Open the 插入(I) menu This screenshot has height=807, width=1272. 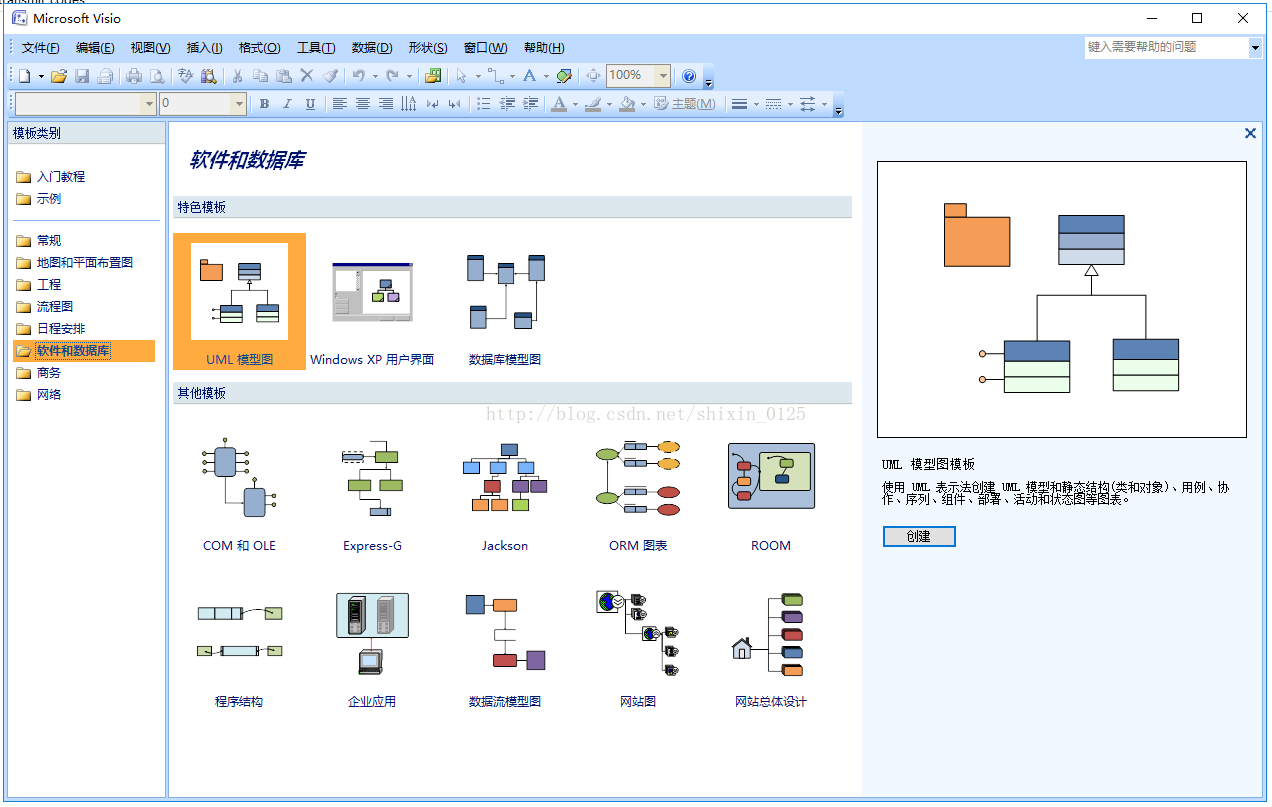204,48
